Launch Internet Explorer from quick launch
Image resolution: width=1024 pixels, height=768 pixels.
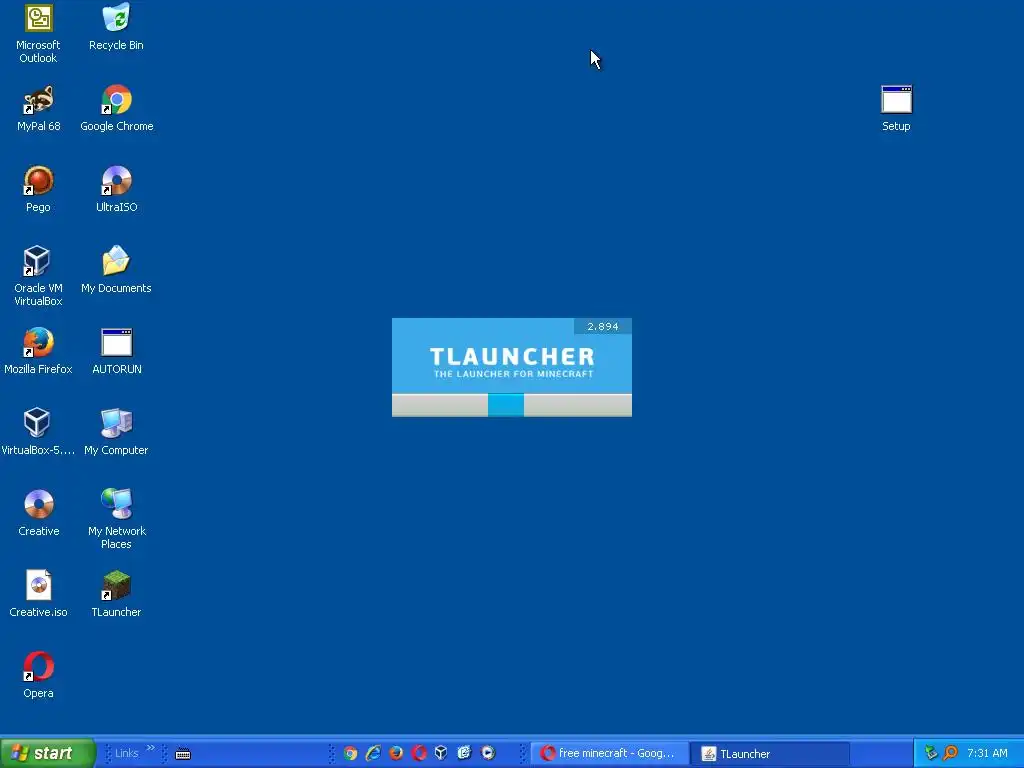374,754
